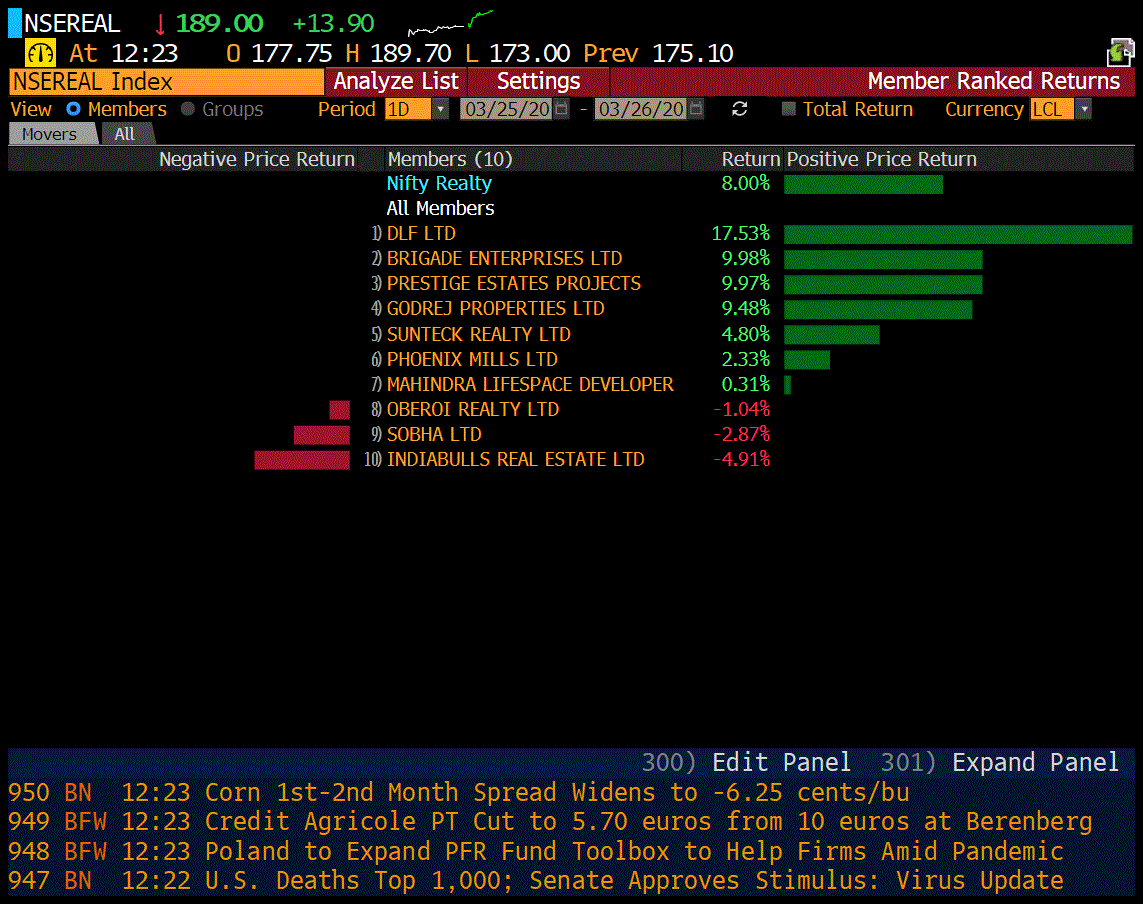Open calendar picker for end date 03/26/20
Screen dimensions: 1143x904
click(696, 109)
